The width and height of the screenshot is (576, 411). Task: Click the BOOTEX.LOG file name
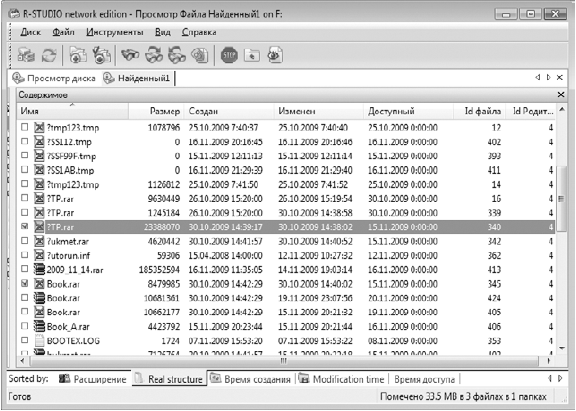[x=73, y=341]
